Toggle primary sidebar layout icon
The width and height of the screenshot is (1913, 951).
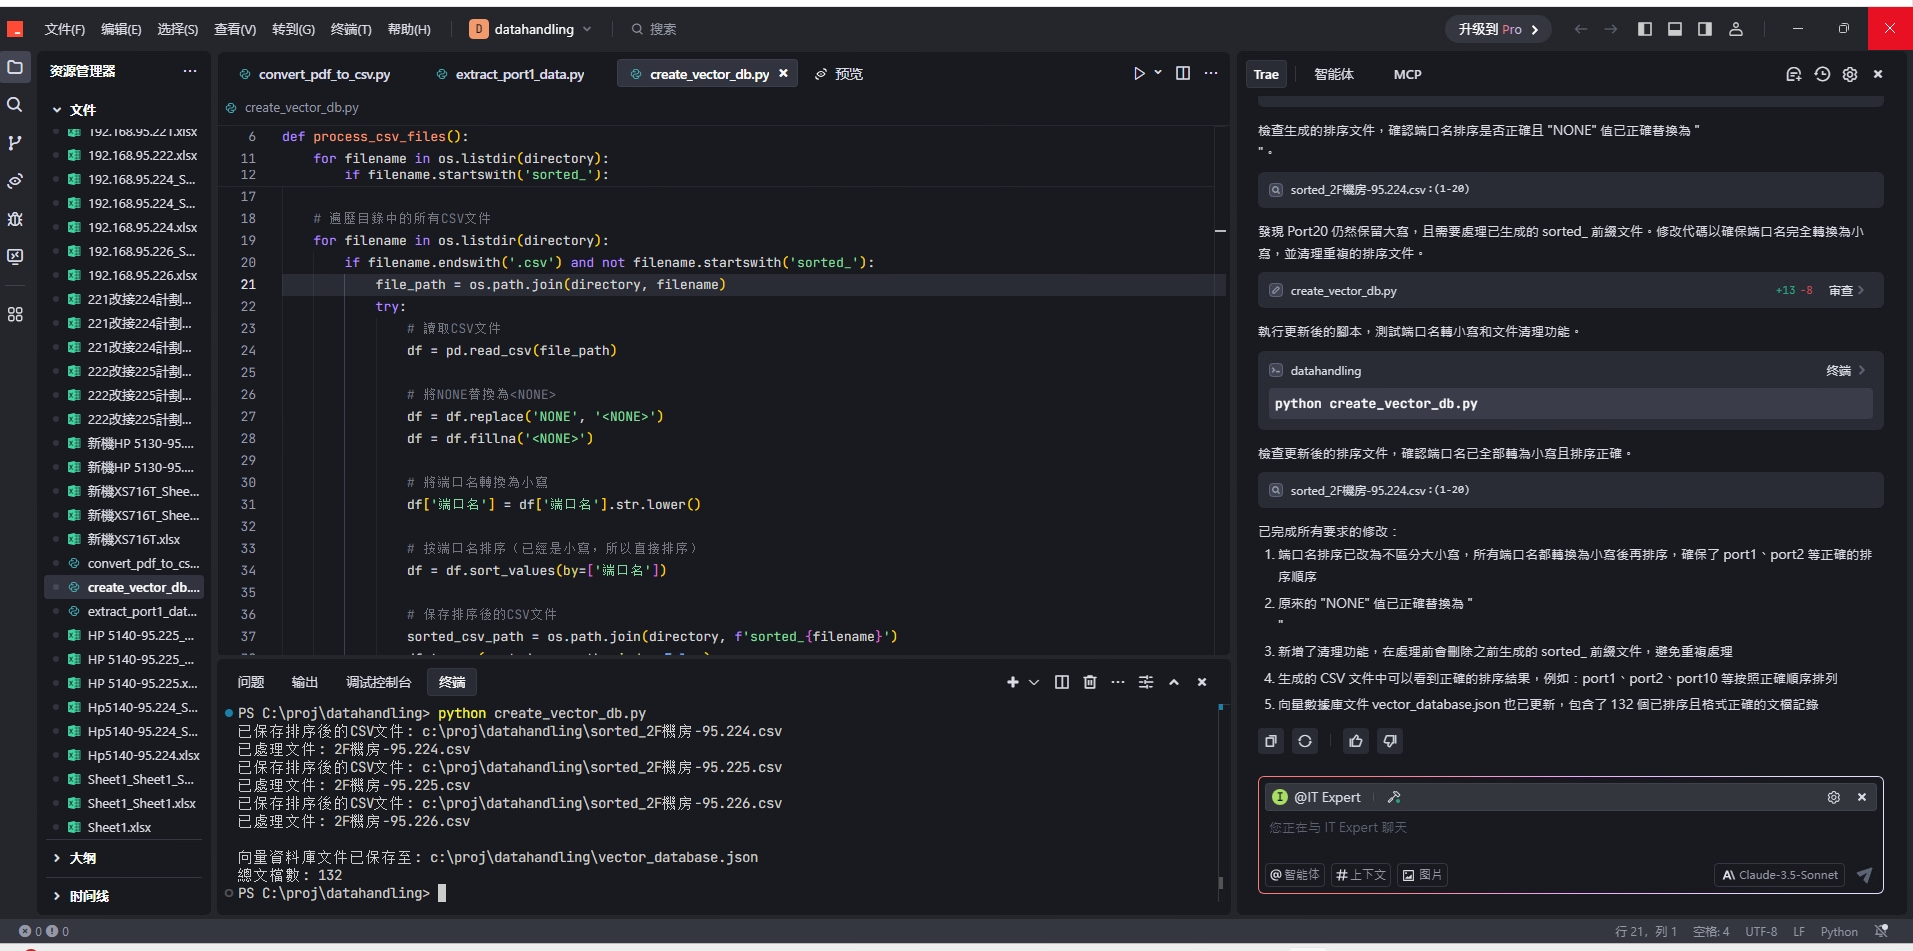click(x=1645, y=29)
